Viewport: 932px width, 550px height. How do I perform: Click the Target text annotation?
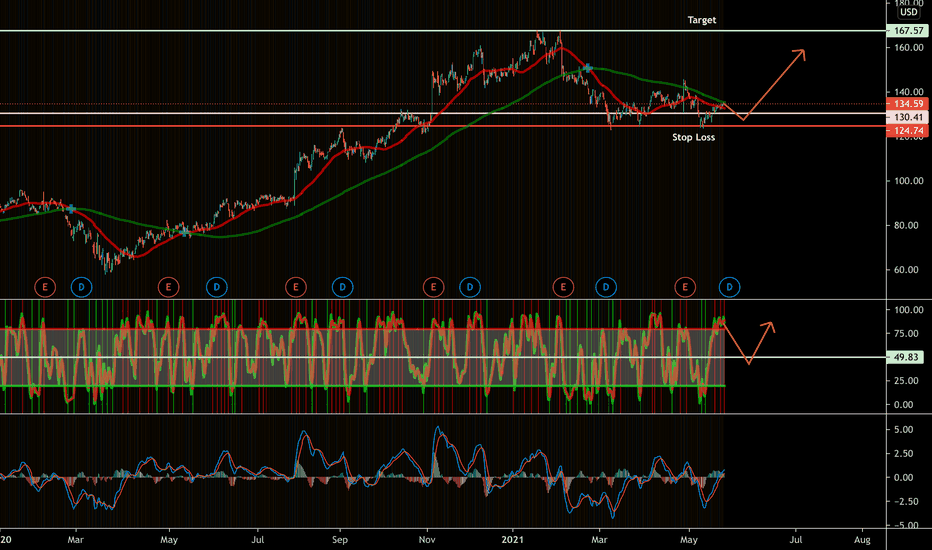[x=701, y=20]
